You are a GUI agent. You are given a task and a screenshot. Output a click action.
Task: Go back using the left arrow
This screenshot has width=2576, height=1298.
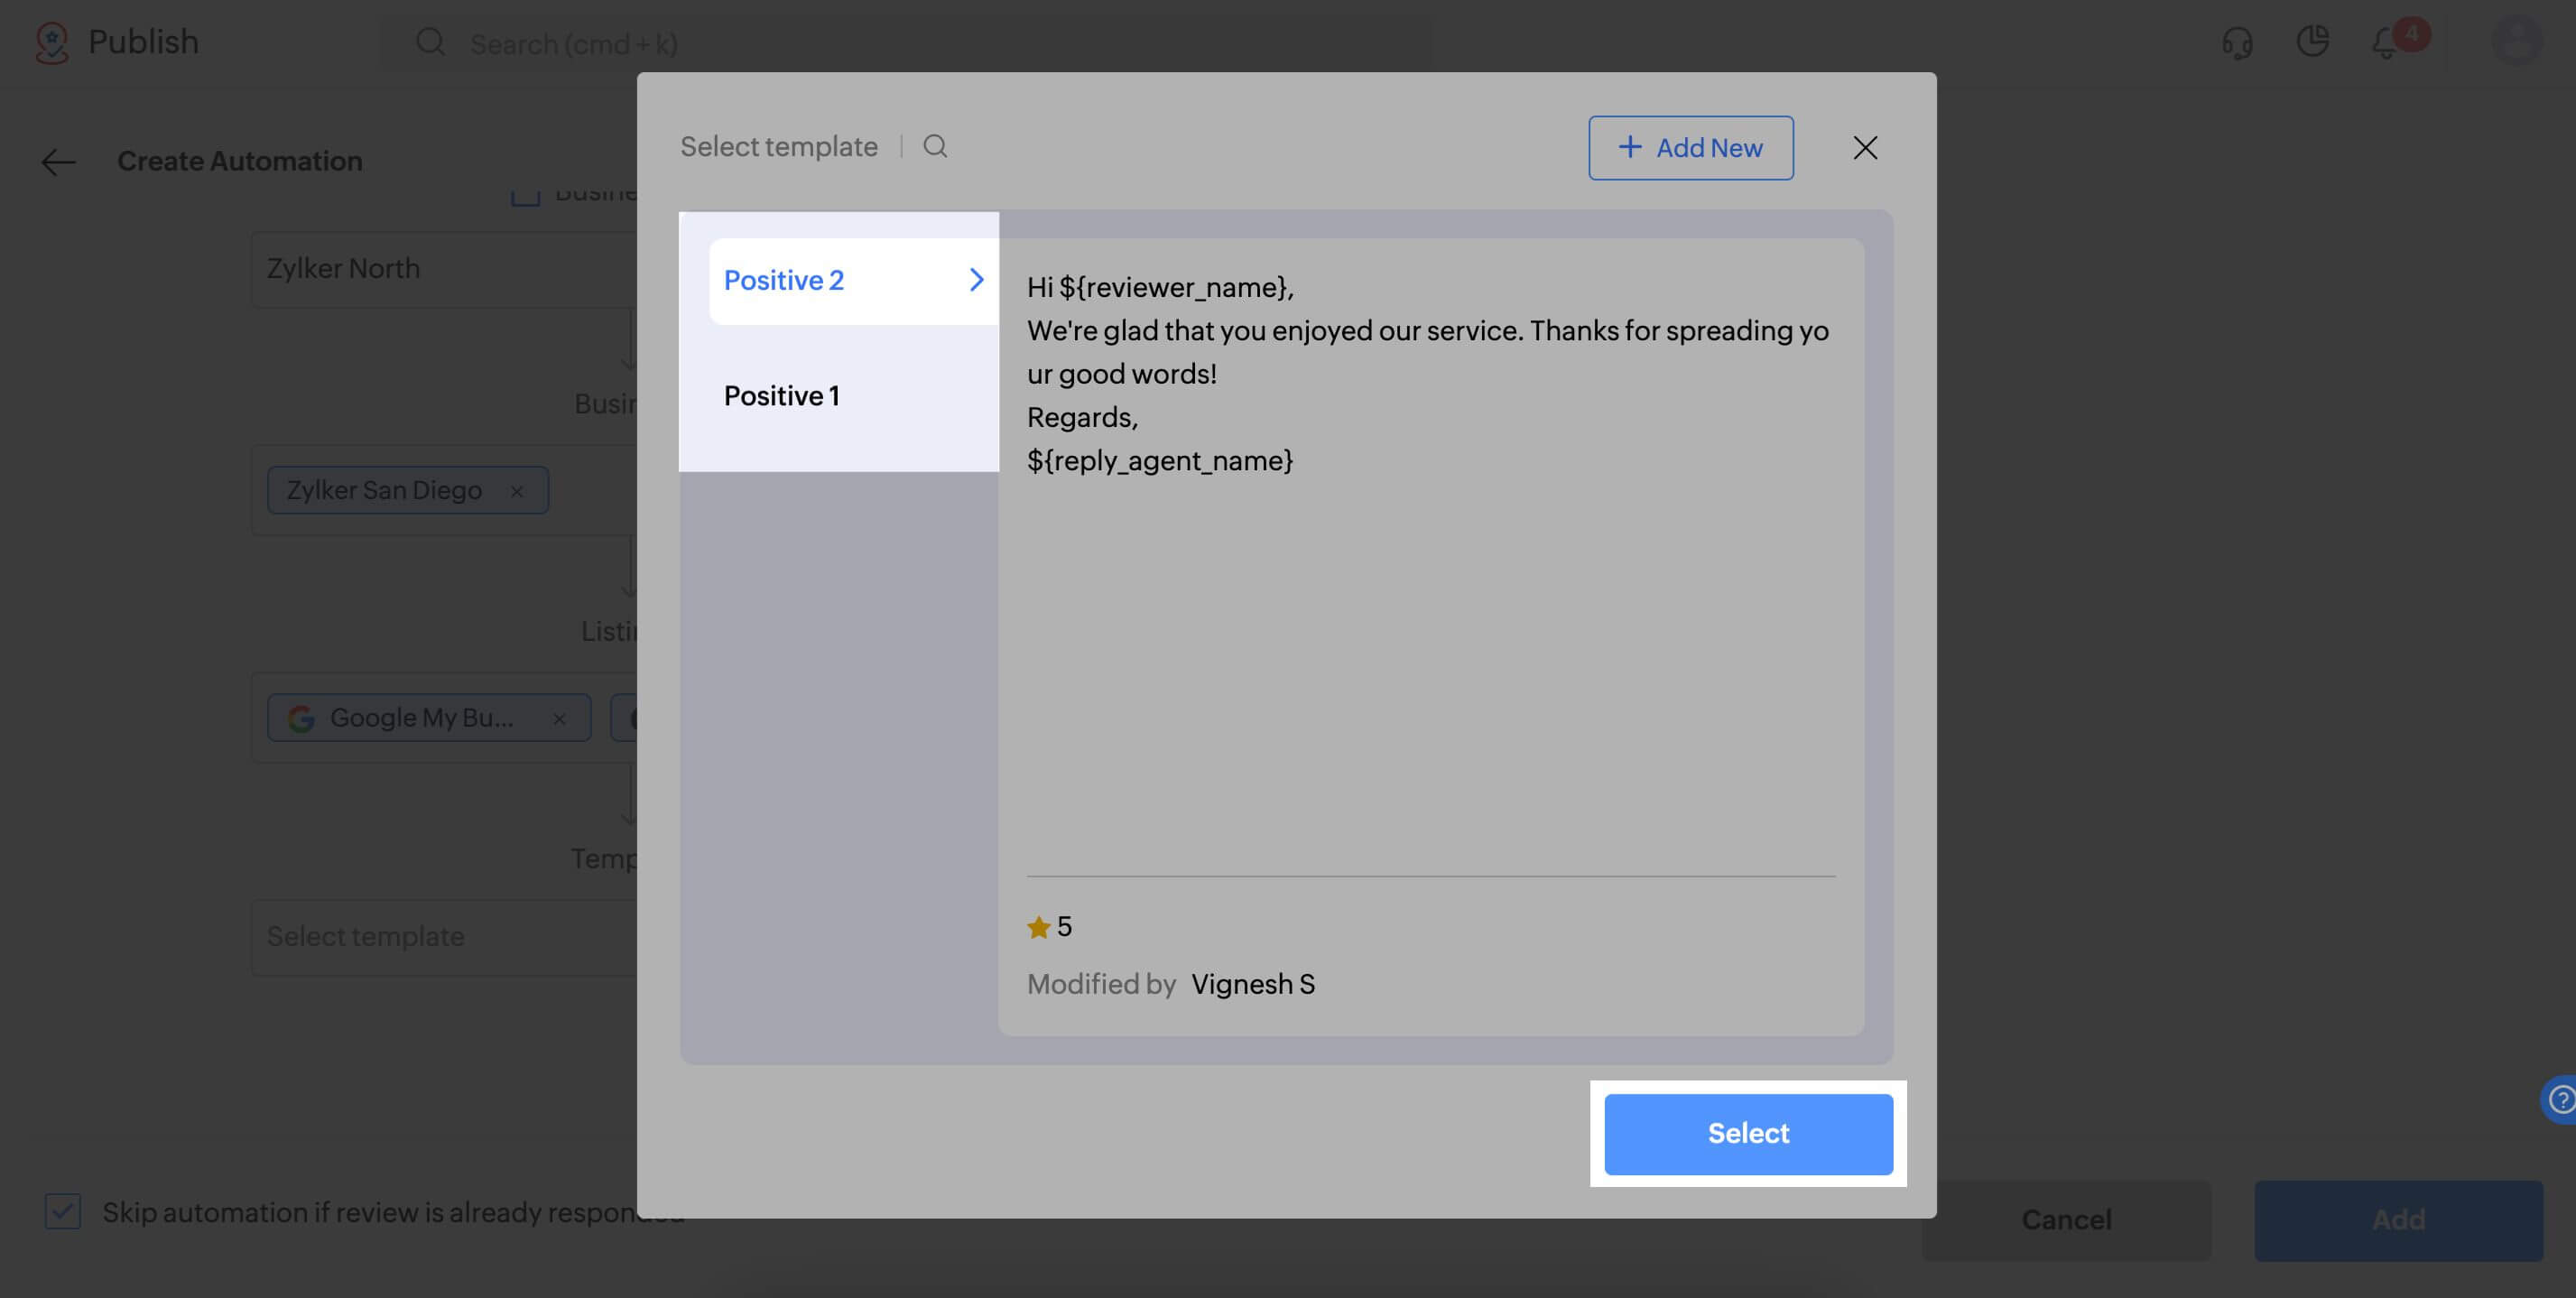pos(58,161)
